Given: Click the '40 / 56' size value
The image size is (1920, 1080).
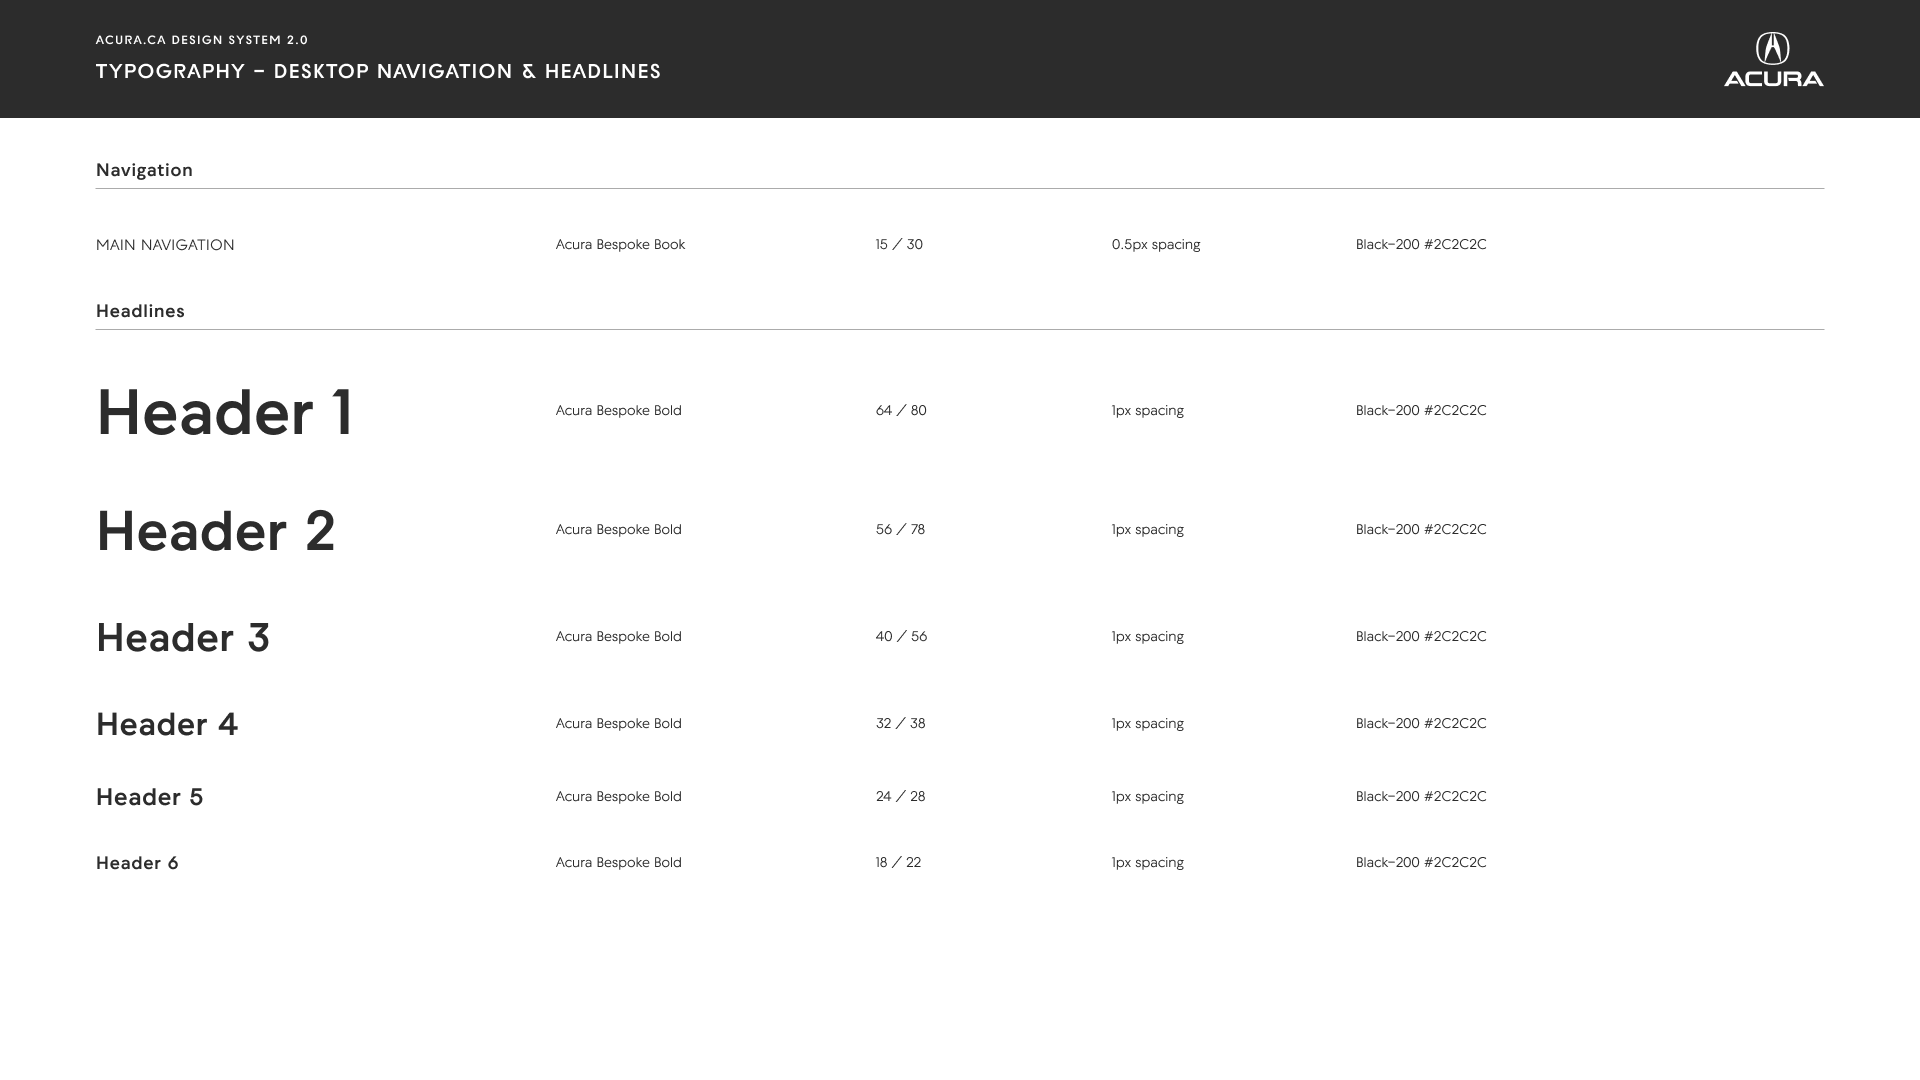Looking at the screenshot, I should pos(901,637).
